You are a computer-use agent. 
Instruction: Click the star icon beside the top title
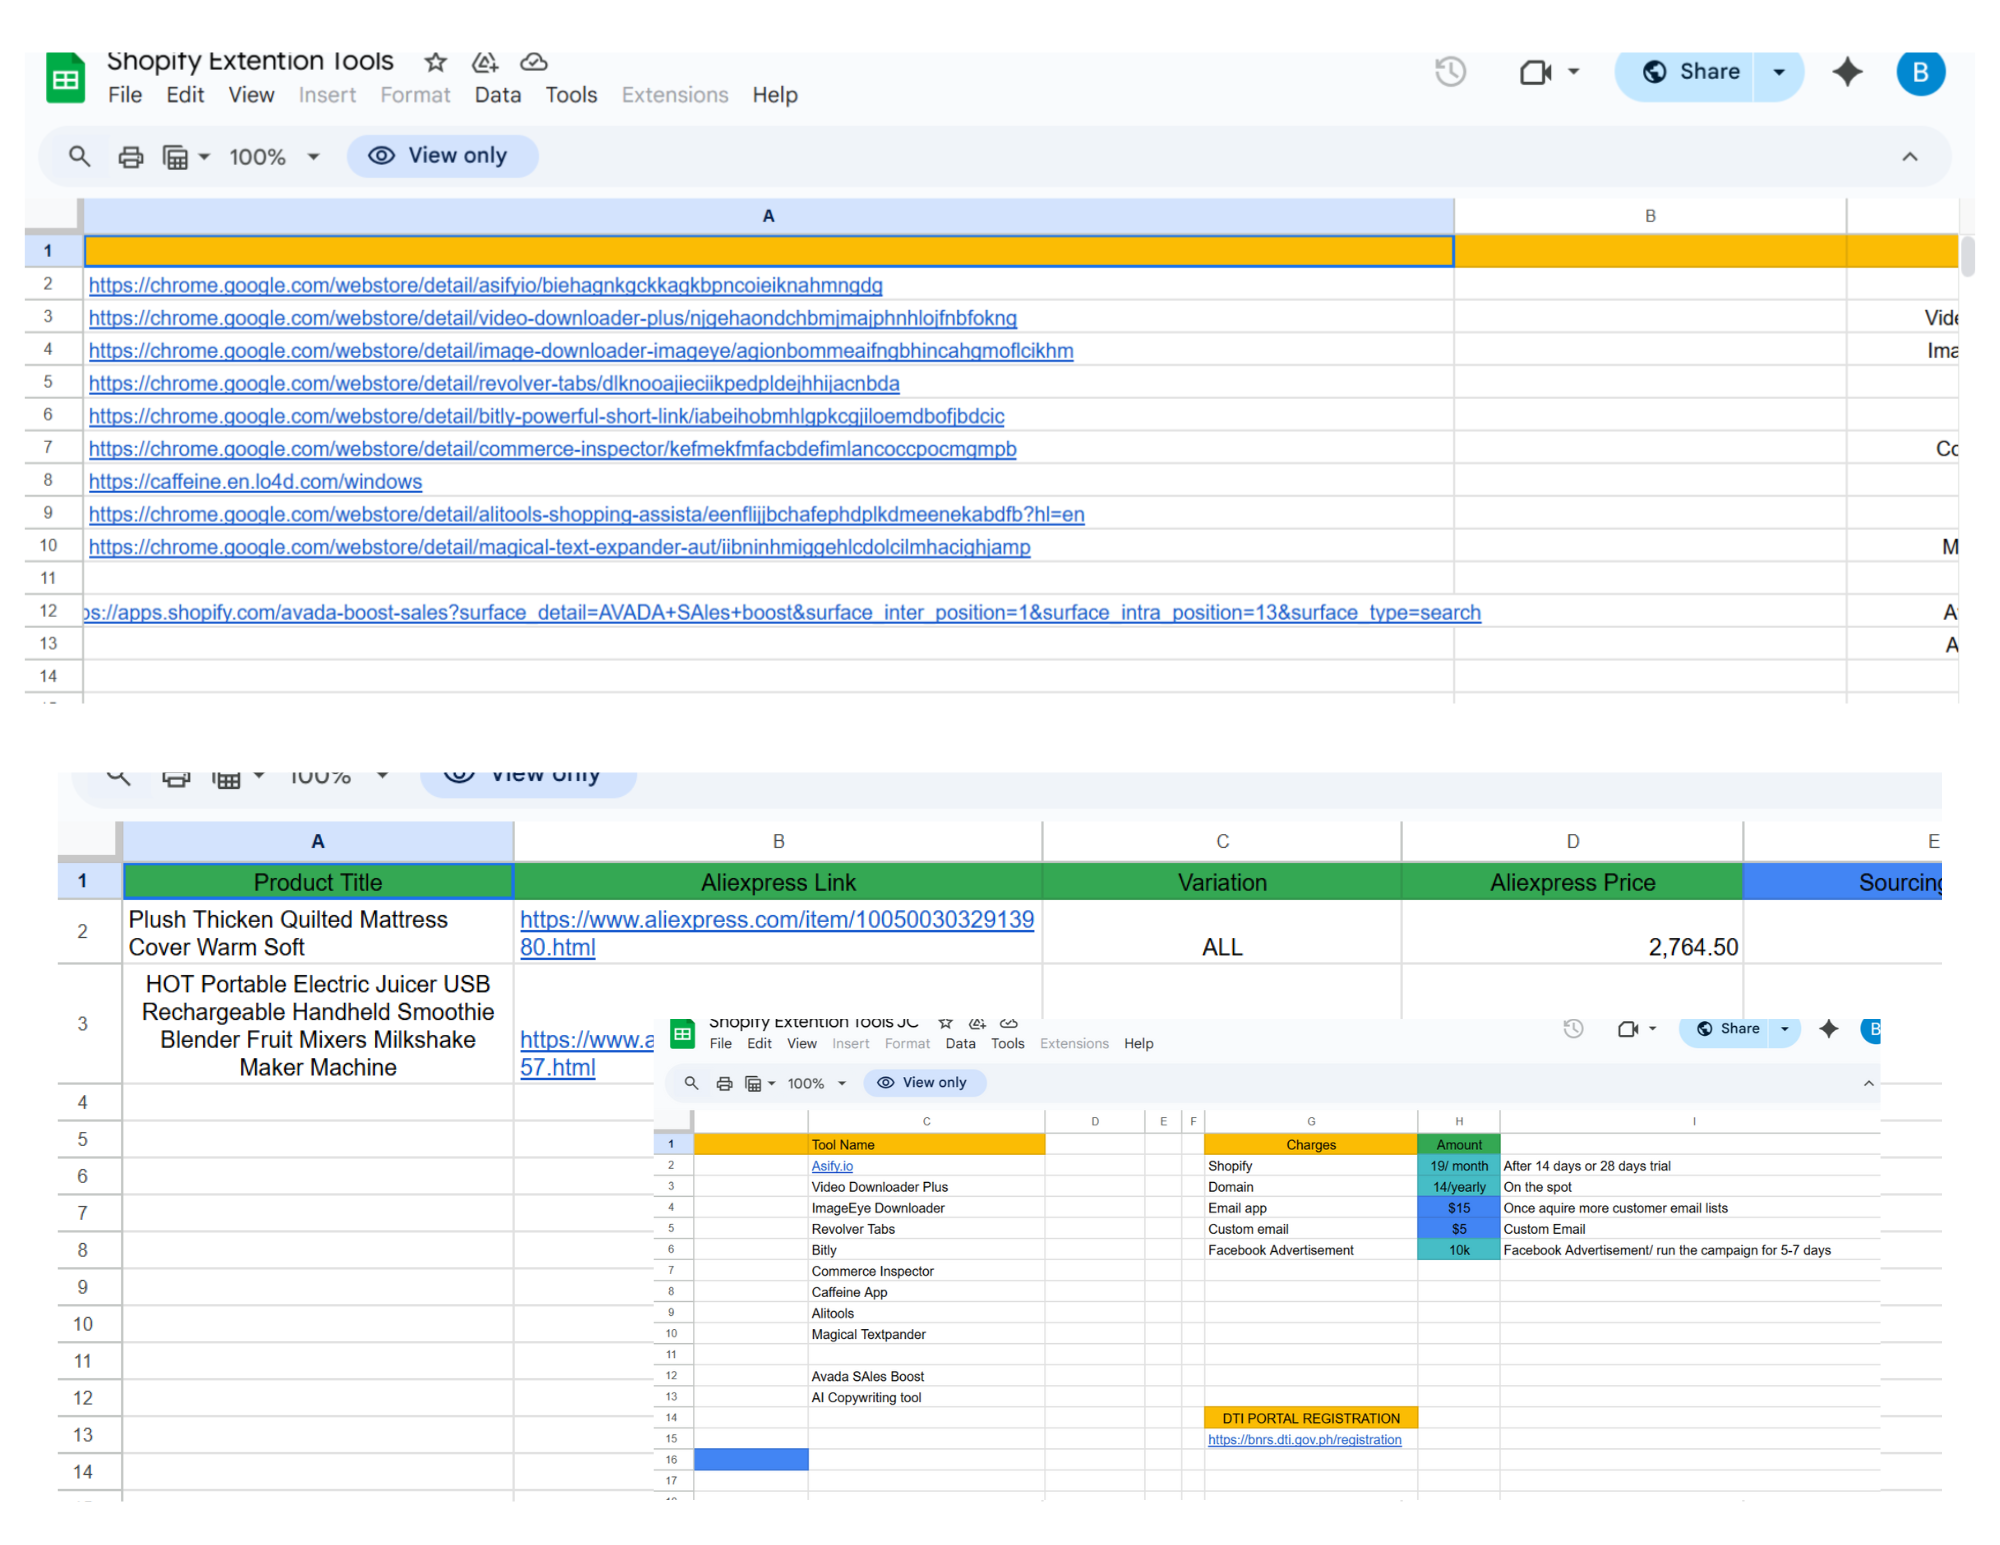[435, 63]
